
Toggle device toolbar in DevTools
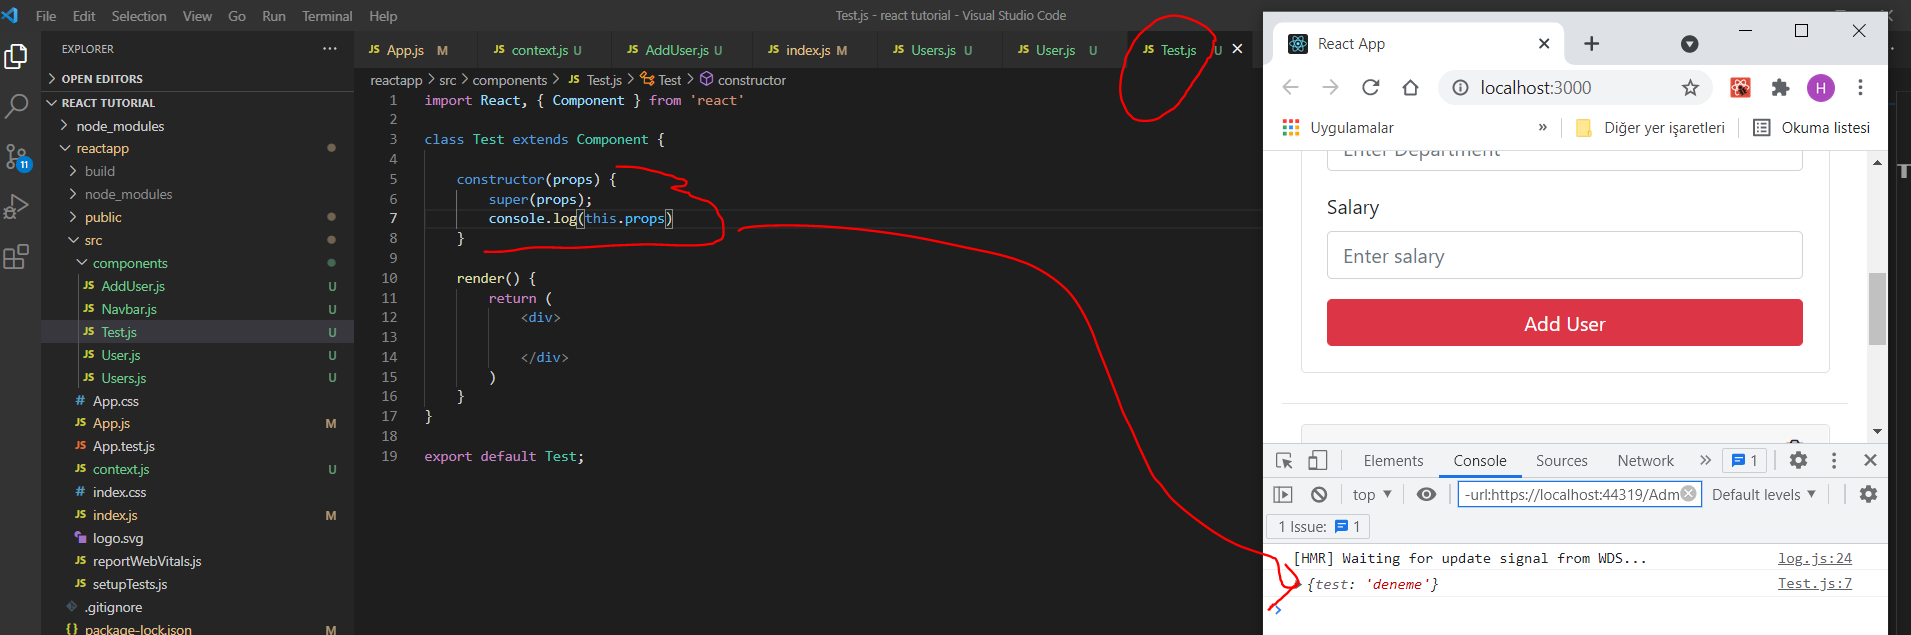(x=1318, y=461)
